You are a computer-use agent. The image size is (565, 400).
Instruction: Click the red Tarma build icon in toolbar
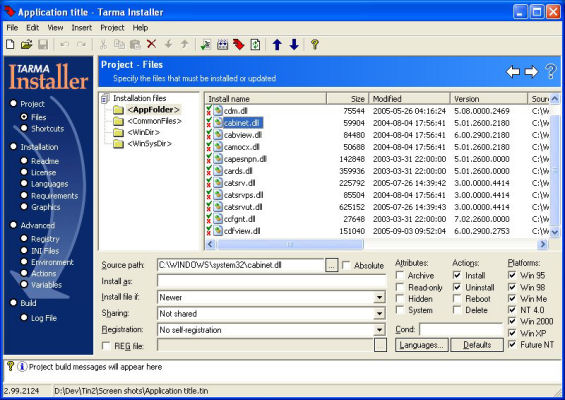tap(239, 44)
